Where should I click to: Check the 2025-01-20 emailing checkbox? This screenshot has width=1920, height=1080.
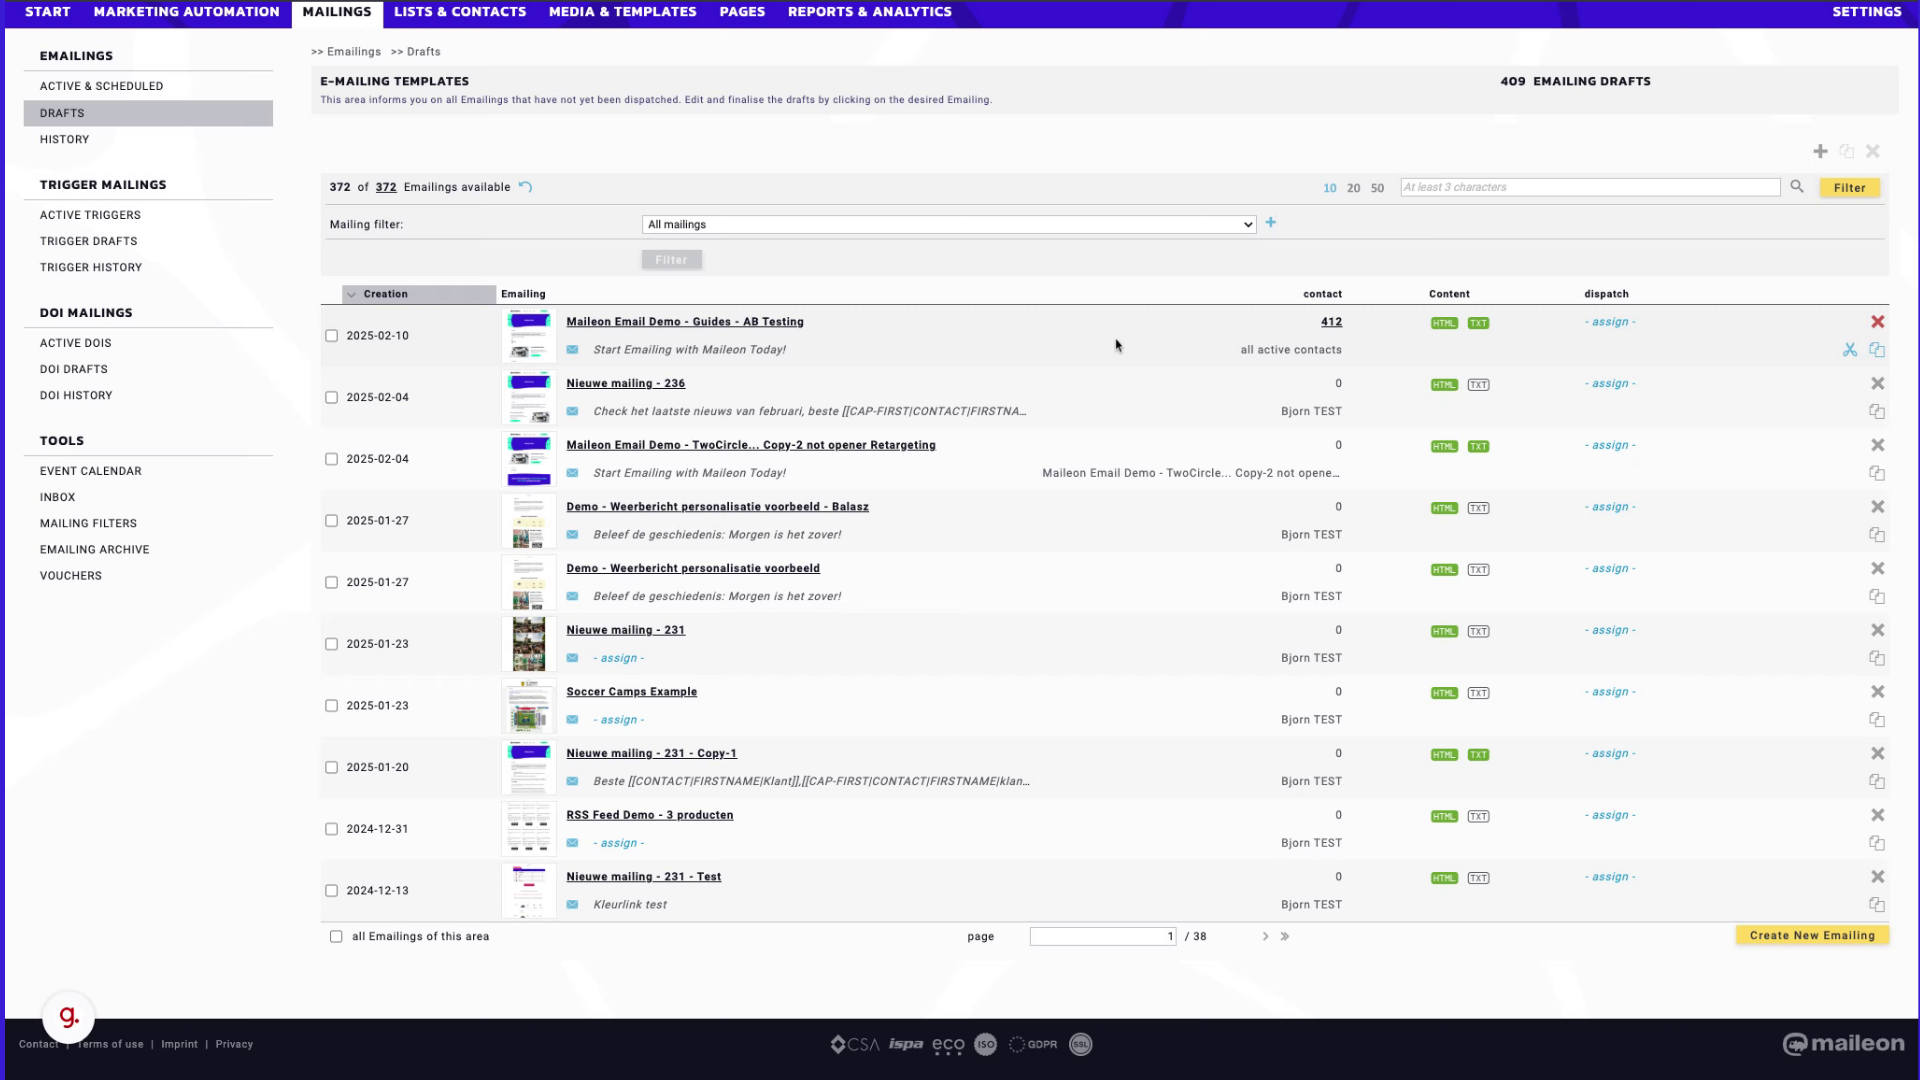(331, 768)
